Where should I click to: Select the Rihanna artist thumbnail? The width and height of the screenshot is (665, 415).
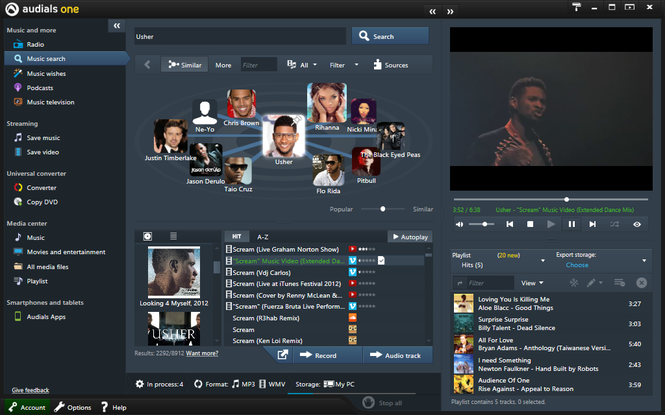coord(327,103)
